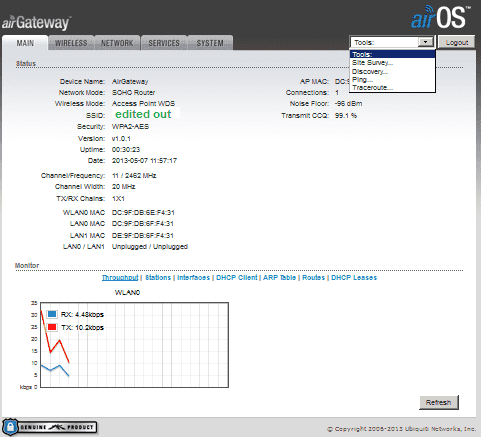Image resolution: width=481 pixels, height=437 pixels.
Task: Select Ping from Tools list
Action: coord(392,80)
